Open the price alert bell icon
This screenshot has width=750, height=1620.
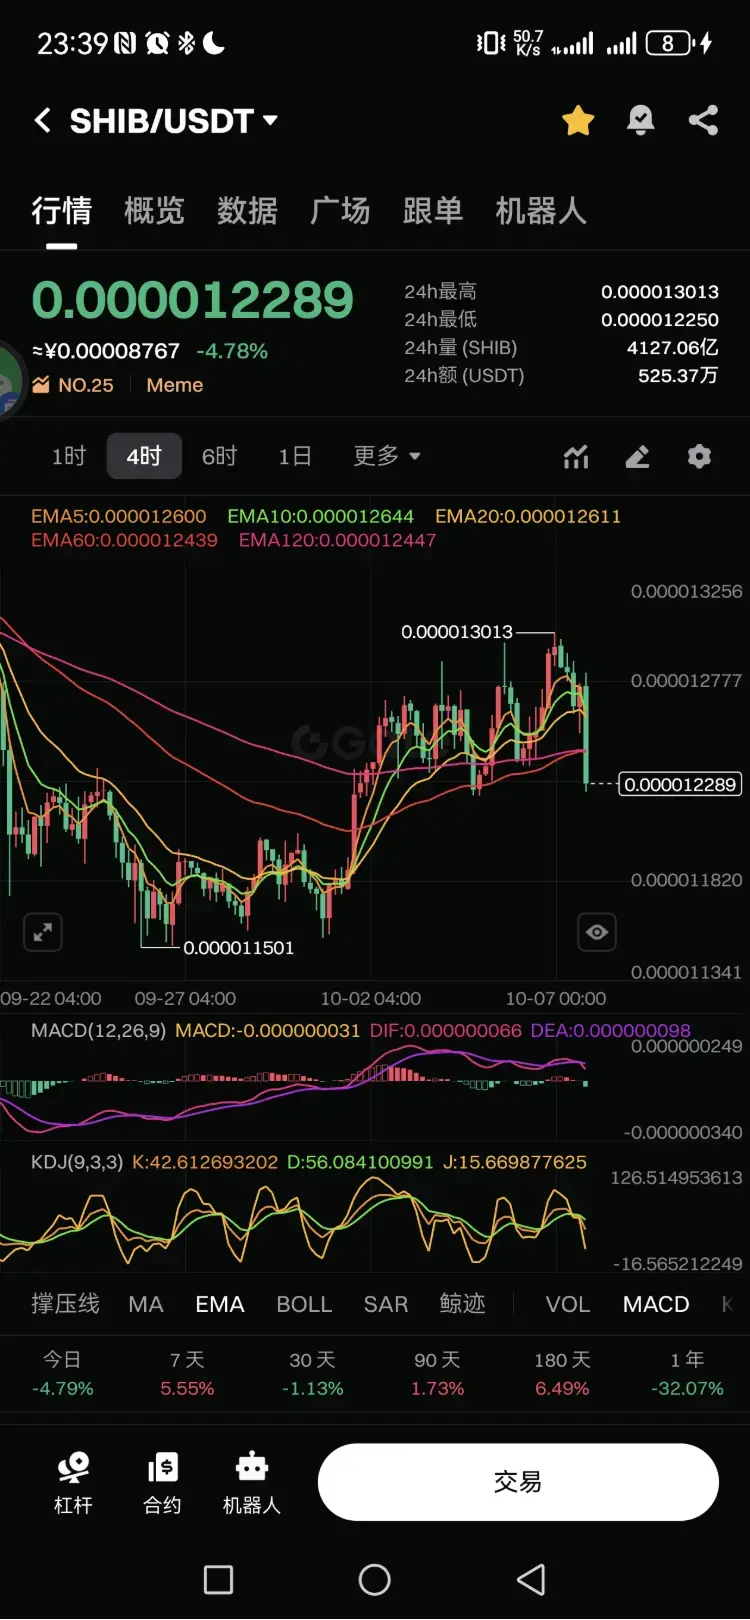point(640,121)
